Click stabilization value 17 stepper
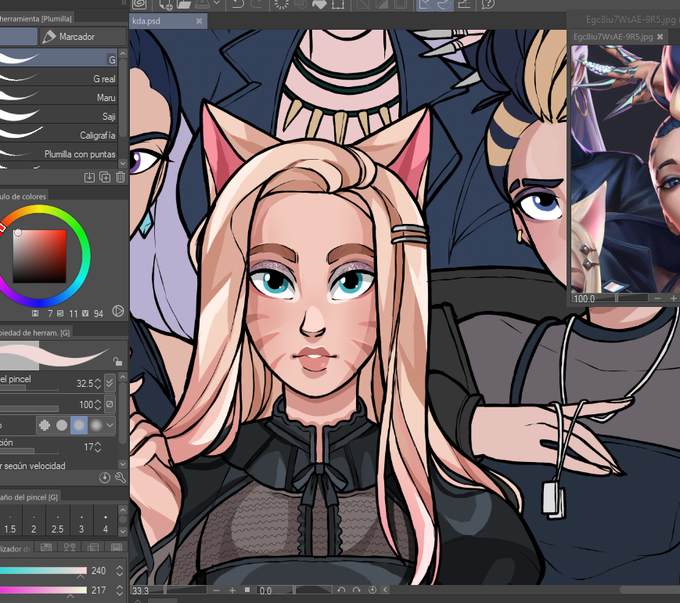This screenshot has height=603, width=680. click(x=98, y=447)
